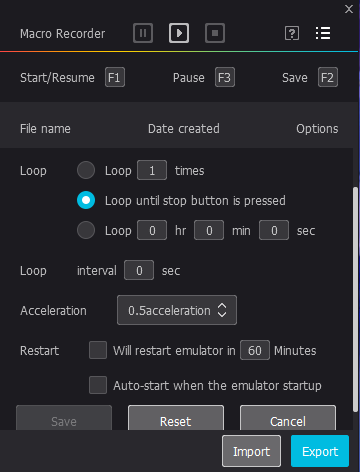Image resolution: width=360 pixels, height=472 pixels.
Task: Stop recording using the square icon
Action: tap(215, 33)
